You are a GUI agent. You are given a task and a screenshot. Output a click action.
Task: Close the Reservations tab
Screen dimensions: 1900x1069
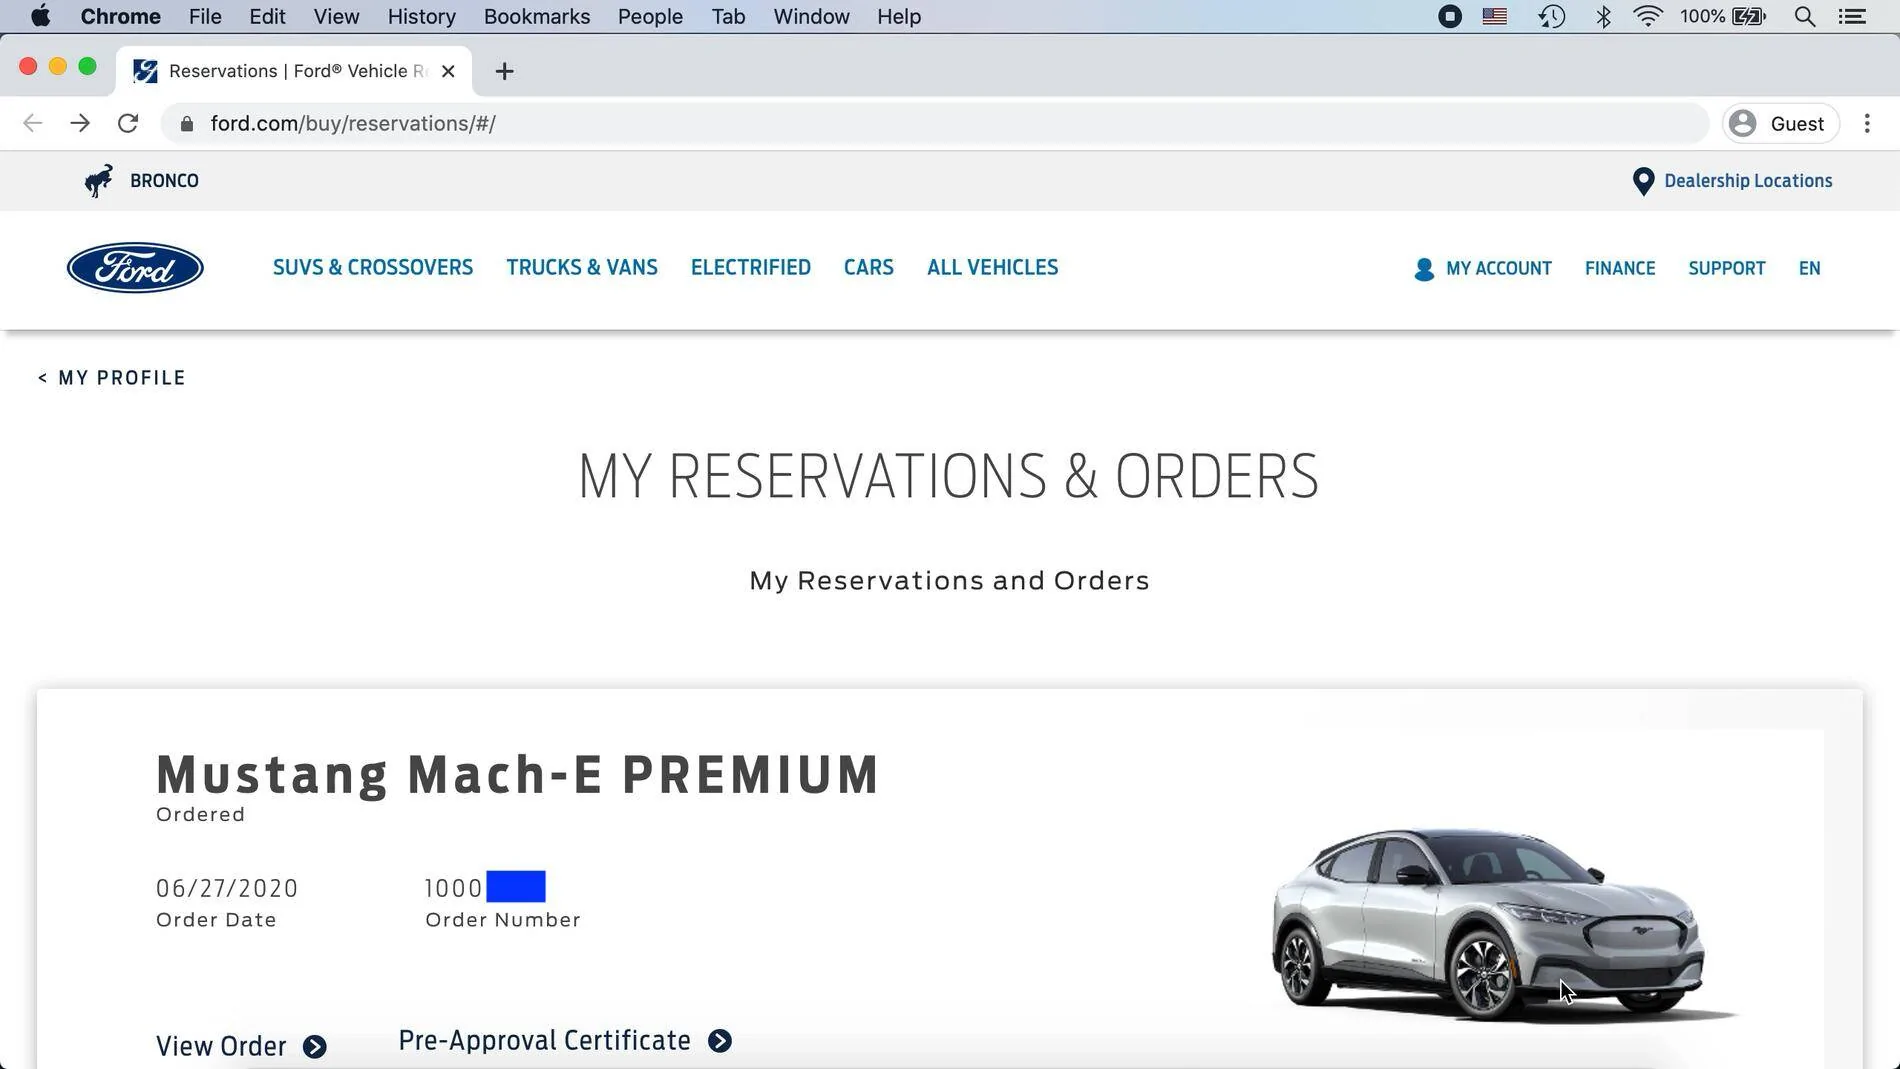click(x=448, y=71)
